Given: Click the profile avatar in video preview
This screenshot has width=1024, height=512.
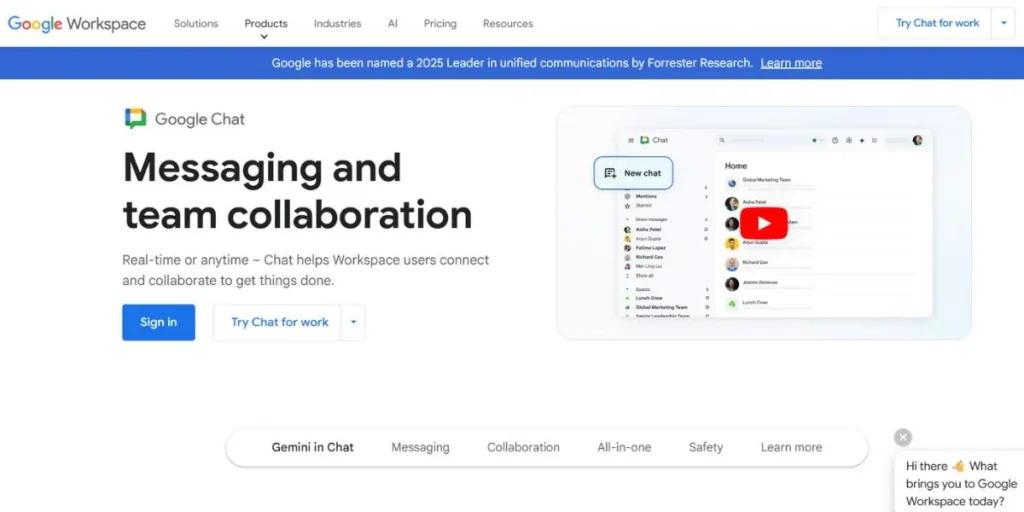Looking at the screenshot, I should coord(918,140).
